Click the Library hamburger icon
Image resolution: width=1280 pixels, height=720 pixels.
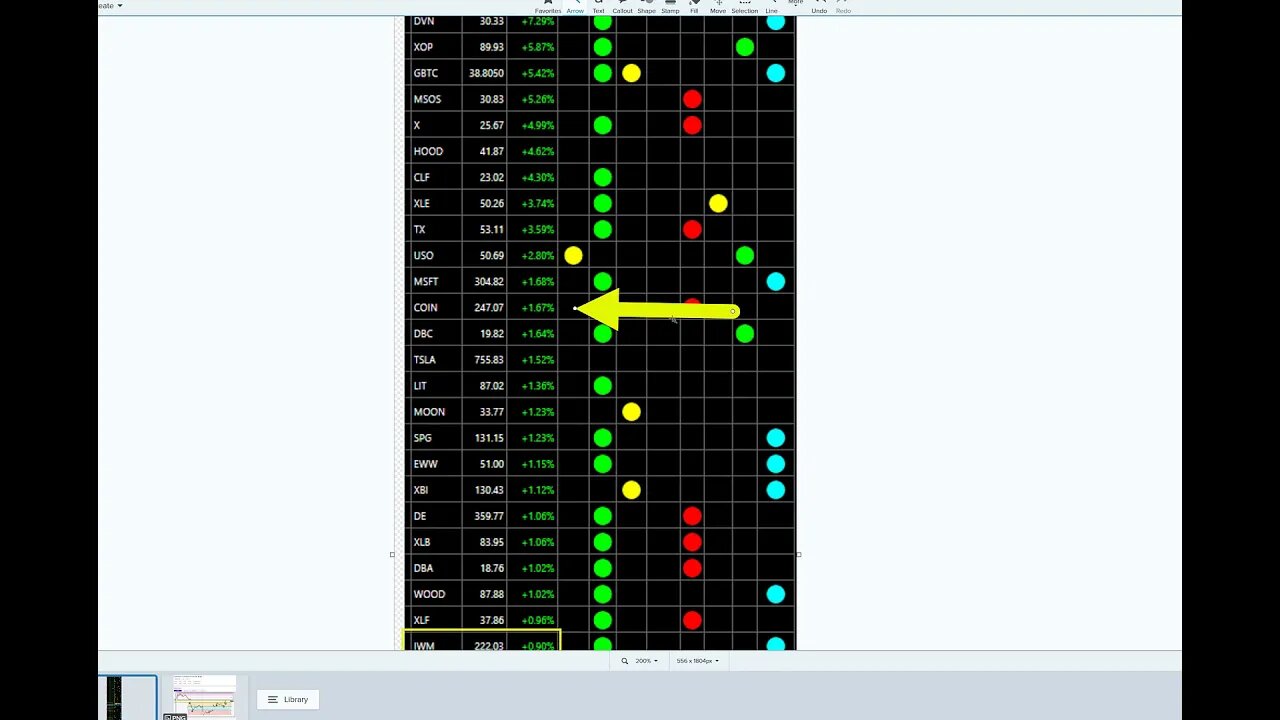(272, 699)
